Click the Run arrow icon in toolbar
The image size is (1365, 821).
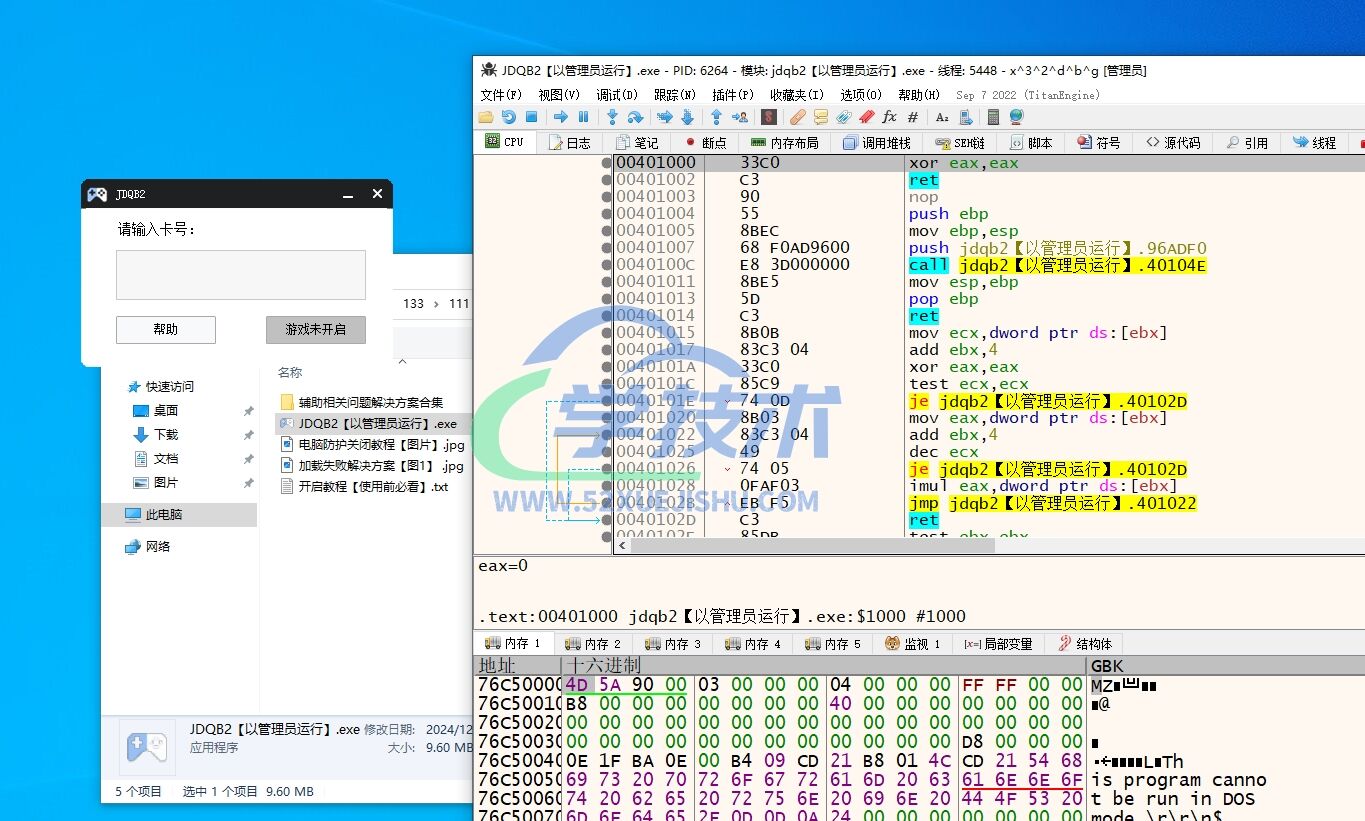[560, 118]
